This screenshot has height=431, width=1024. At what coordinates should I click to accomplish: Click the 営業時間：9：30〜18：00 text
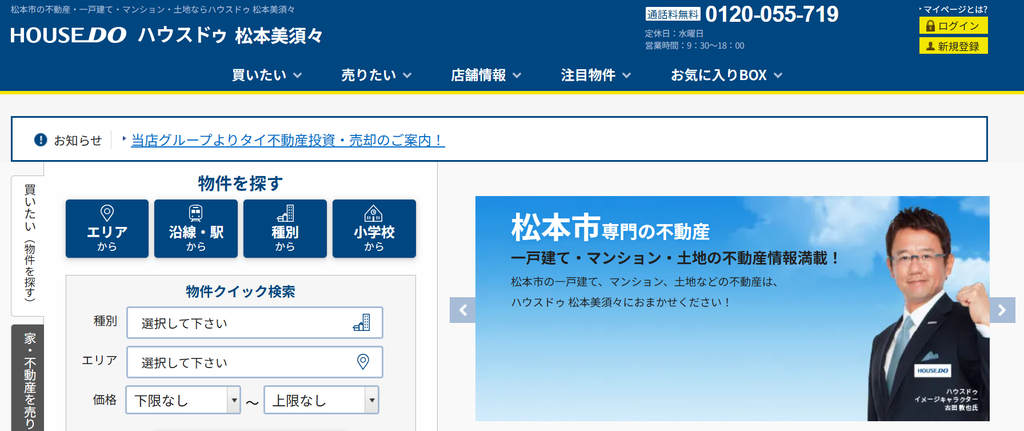click(694, 46)
